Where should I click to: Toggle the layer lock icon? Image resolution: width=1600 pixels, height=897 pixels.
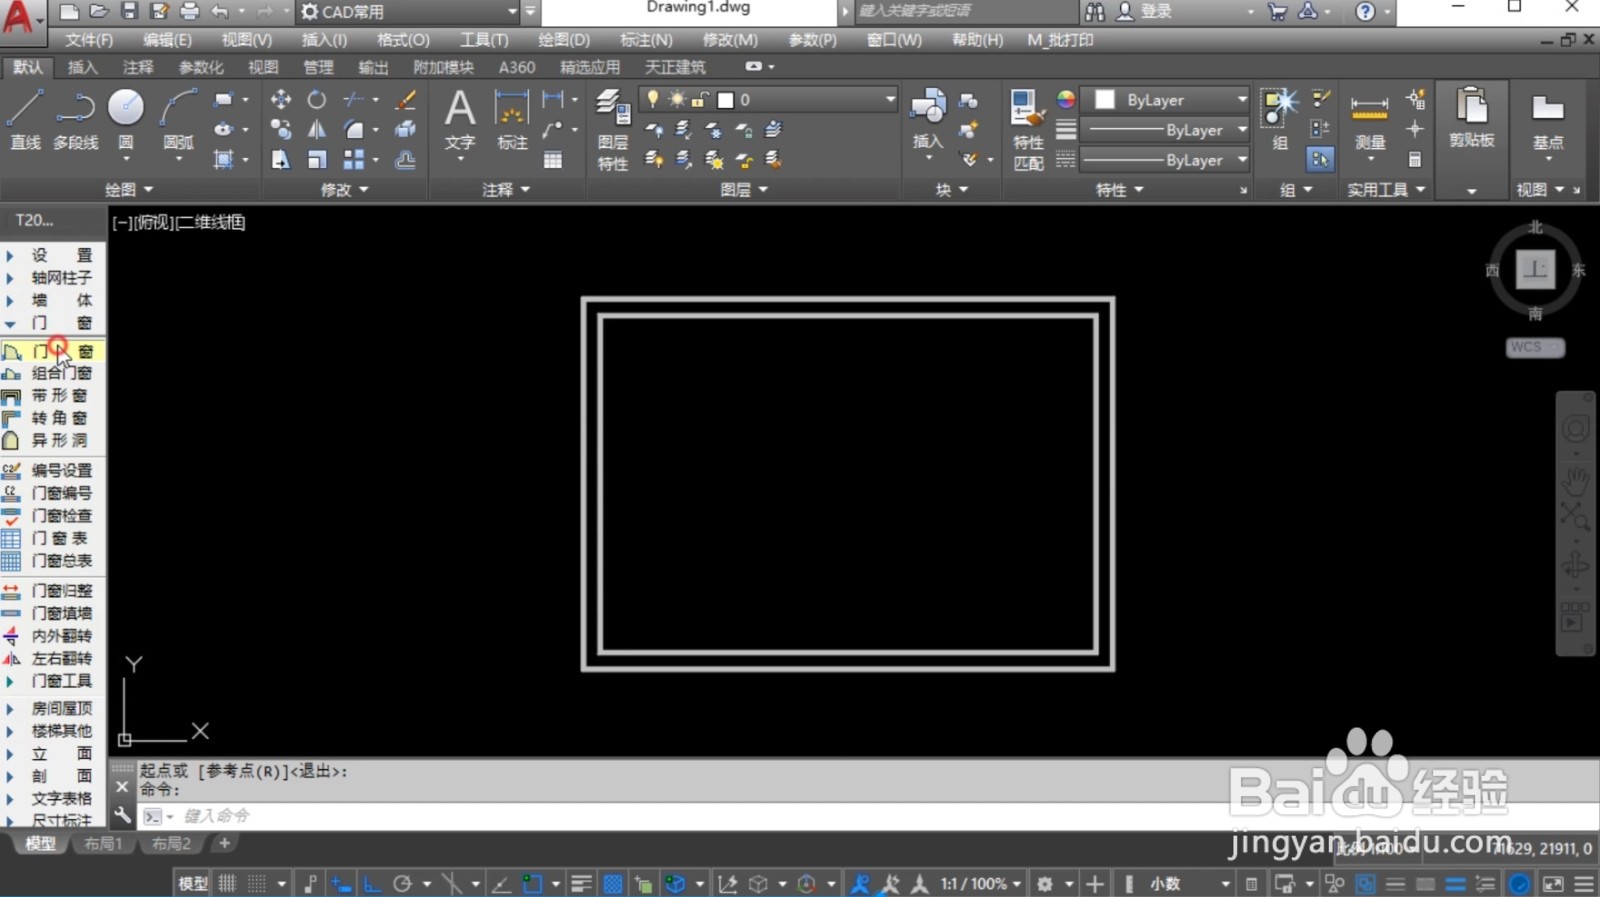click(x=699, y=99)
